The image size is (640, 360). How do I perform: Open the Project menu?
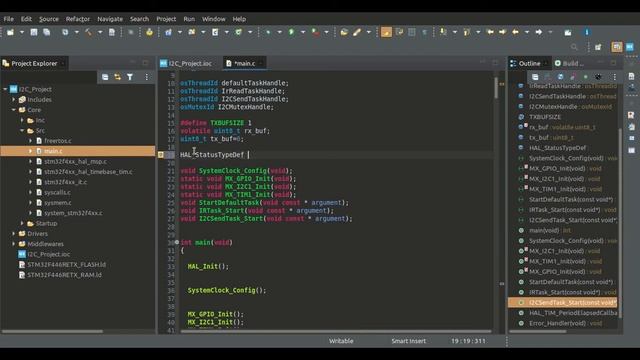pos(166,19)
